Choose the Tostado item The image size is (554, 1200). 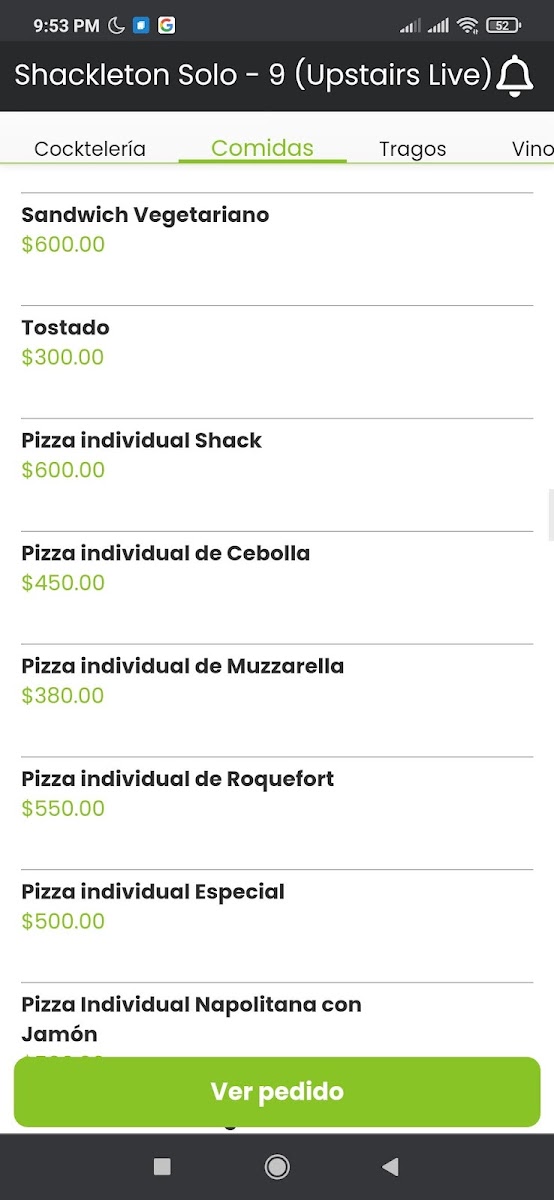point(277,362)
